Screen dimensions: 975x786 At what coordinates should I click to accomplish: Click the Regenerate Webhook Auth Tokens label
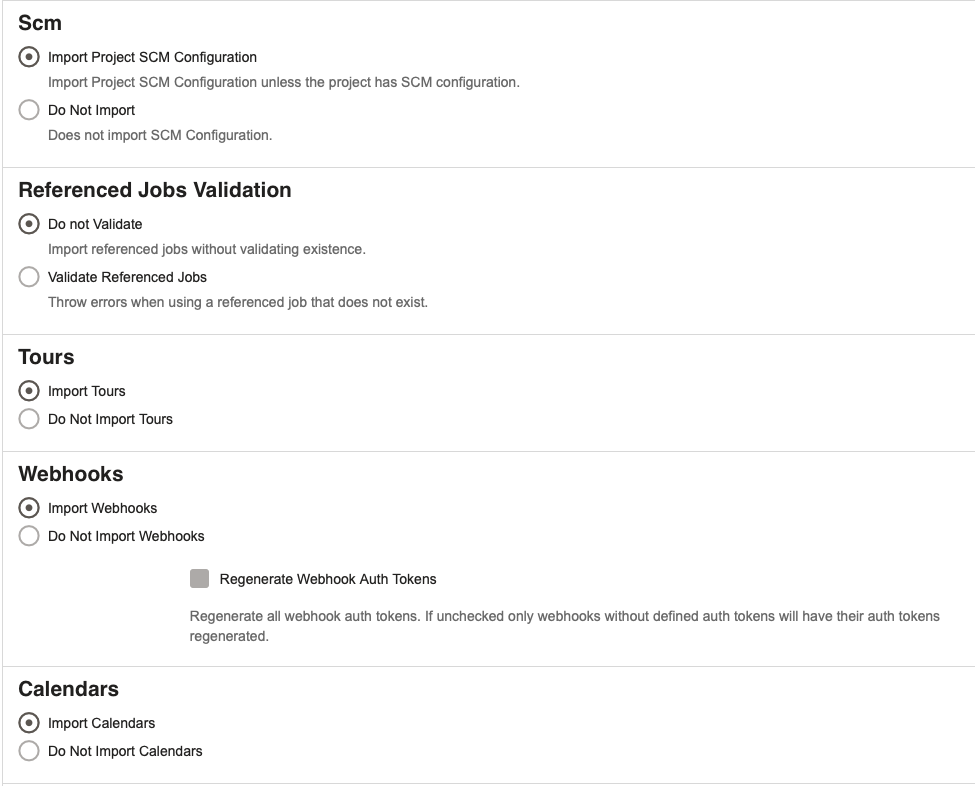328,579
